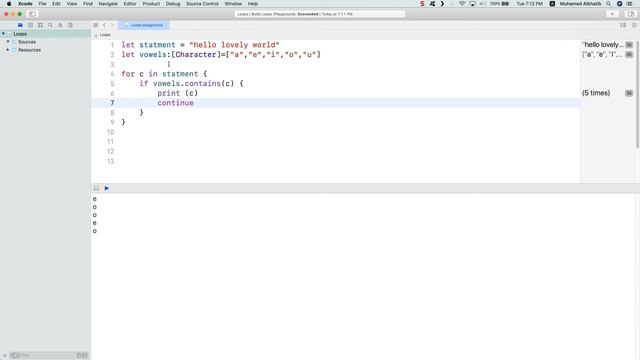Expand the Resources folder
640x360 pixels.
pyautogui.click(x=8, y=50)
